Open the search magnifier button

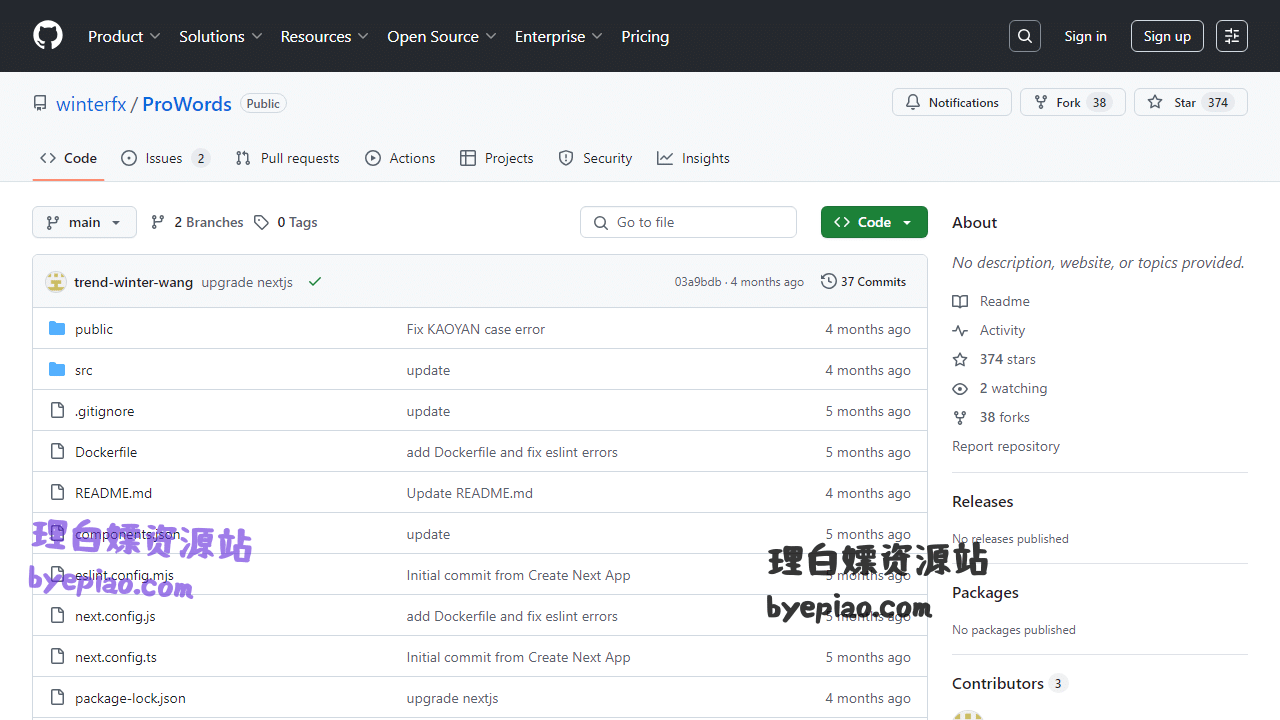pos(1025,36)
